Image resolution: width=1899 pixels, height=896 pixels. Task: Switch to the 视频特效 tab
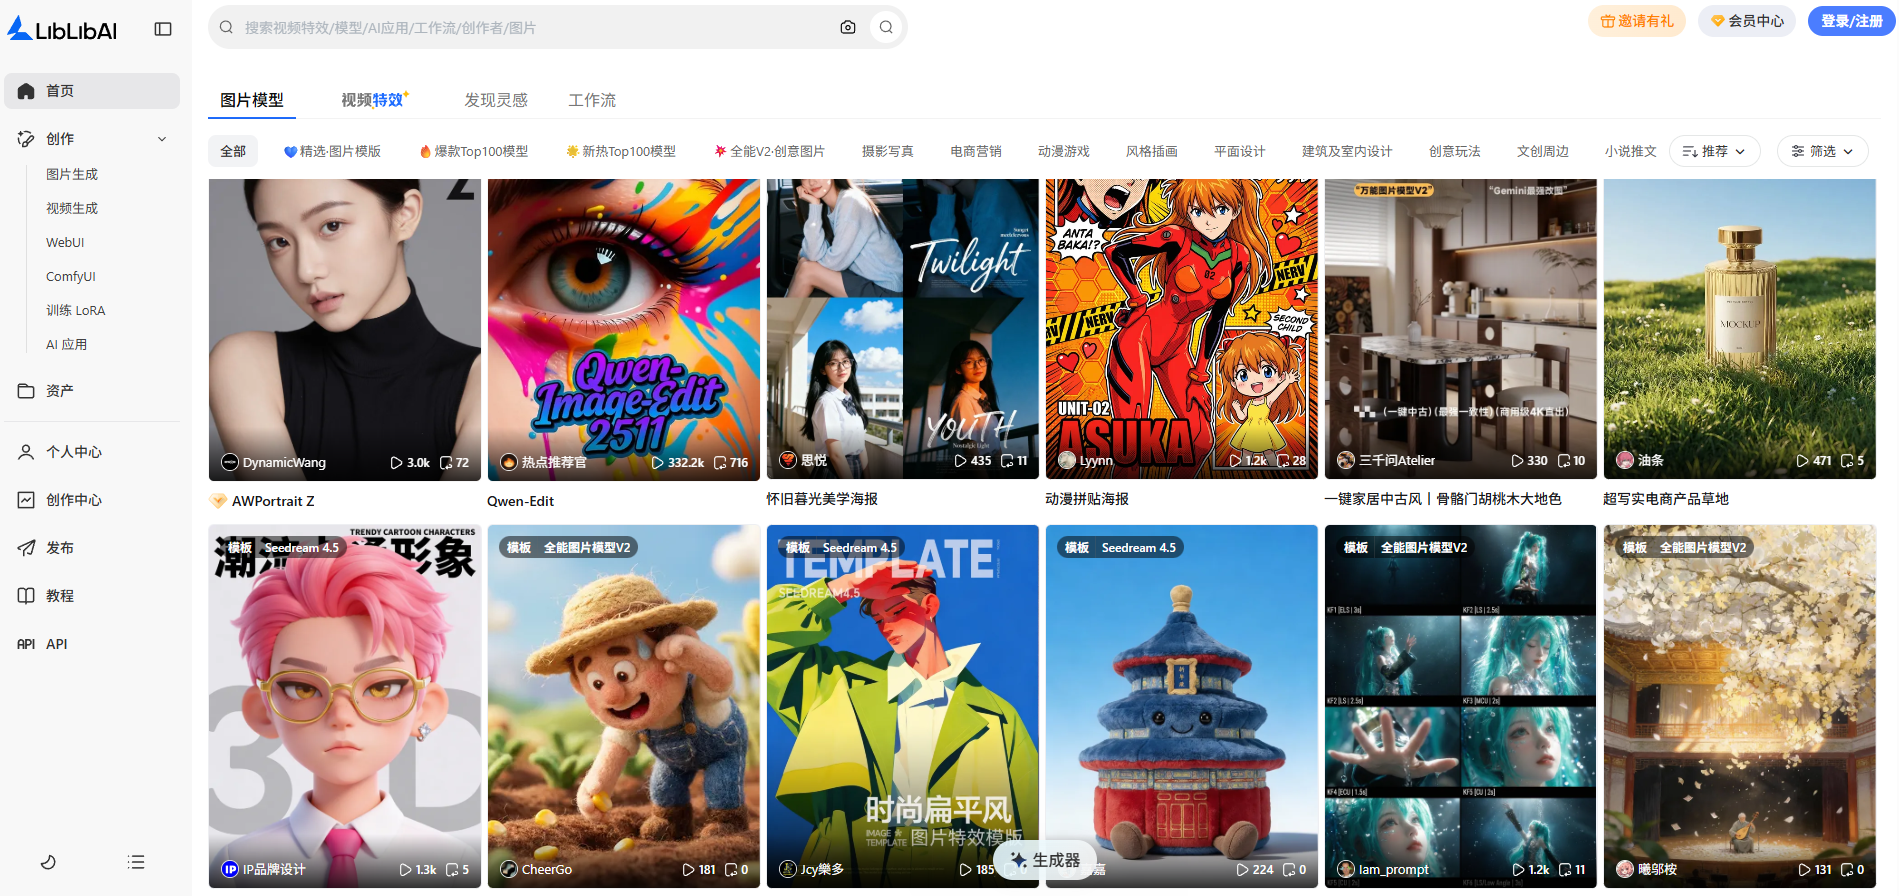click(x=373, y=100)
